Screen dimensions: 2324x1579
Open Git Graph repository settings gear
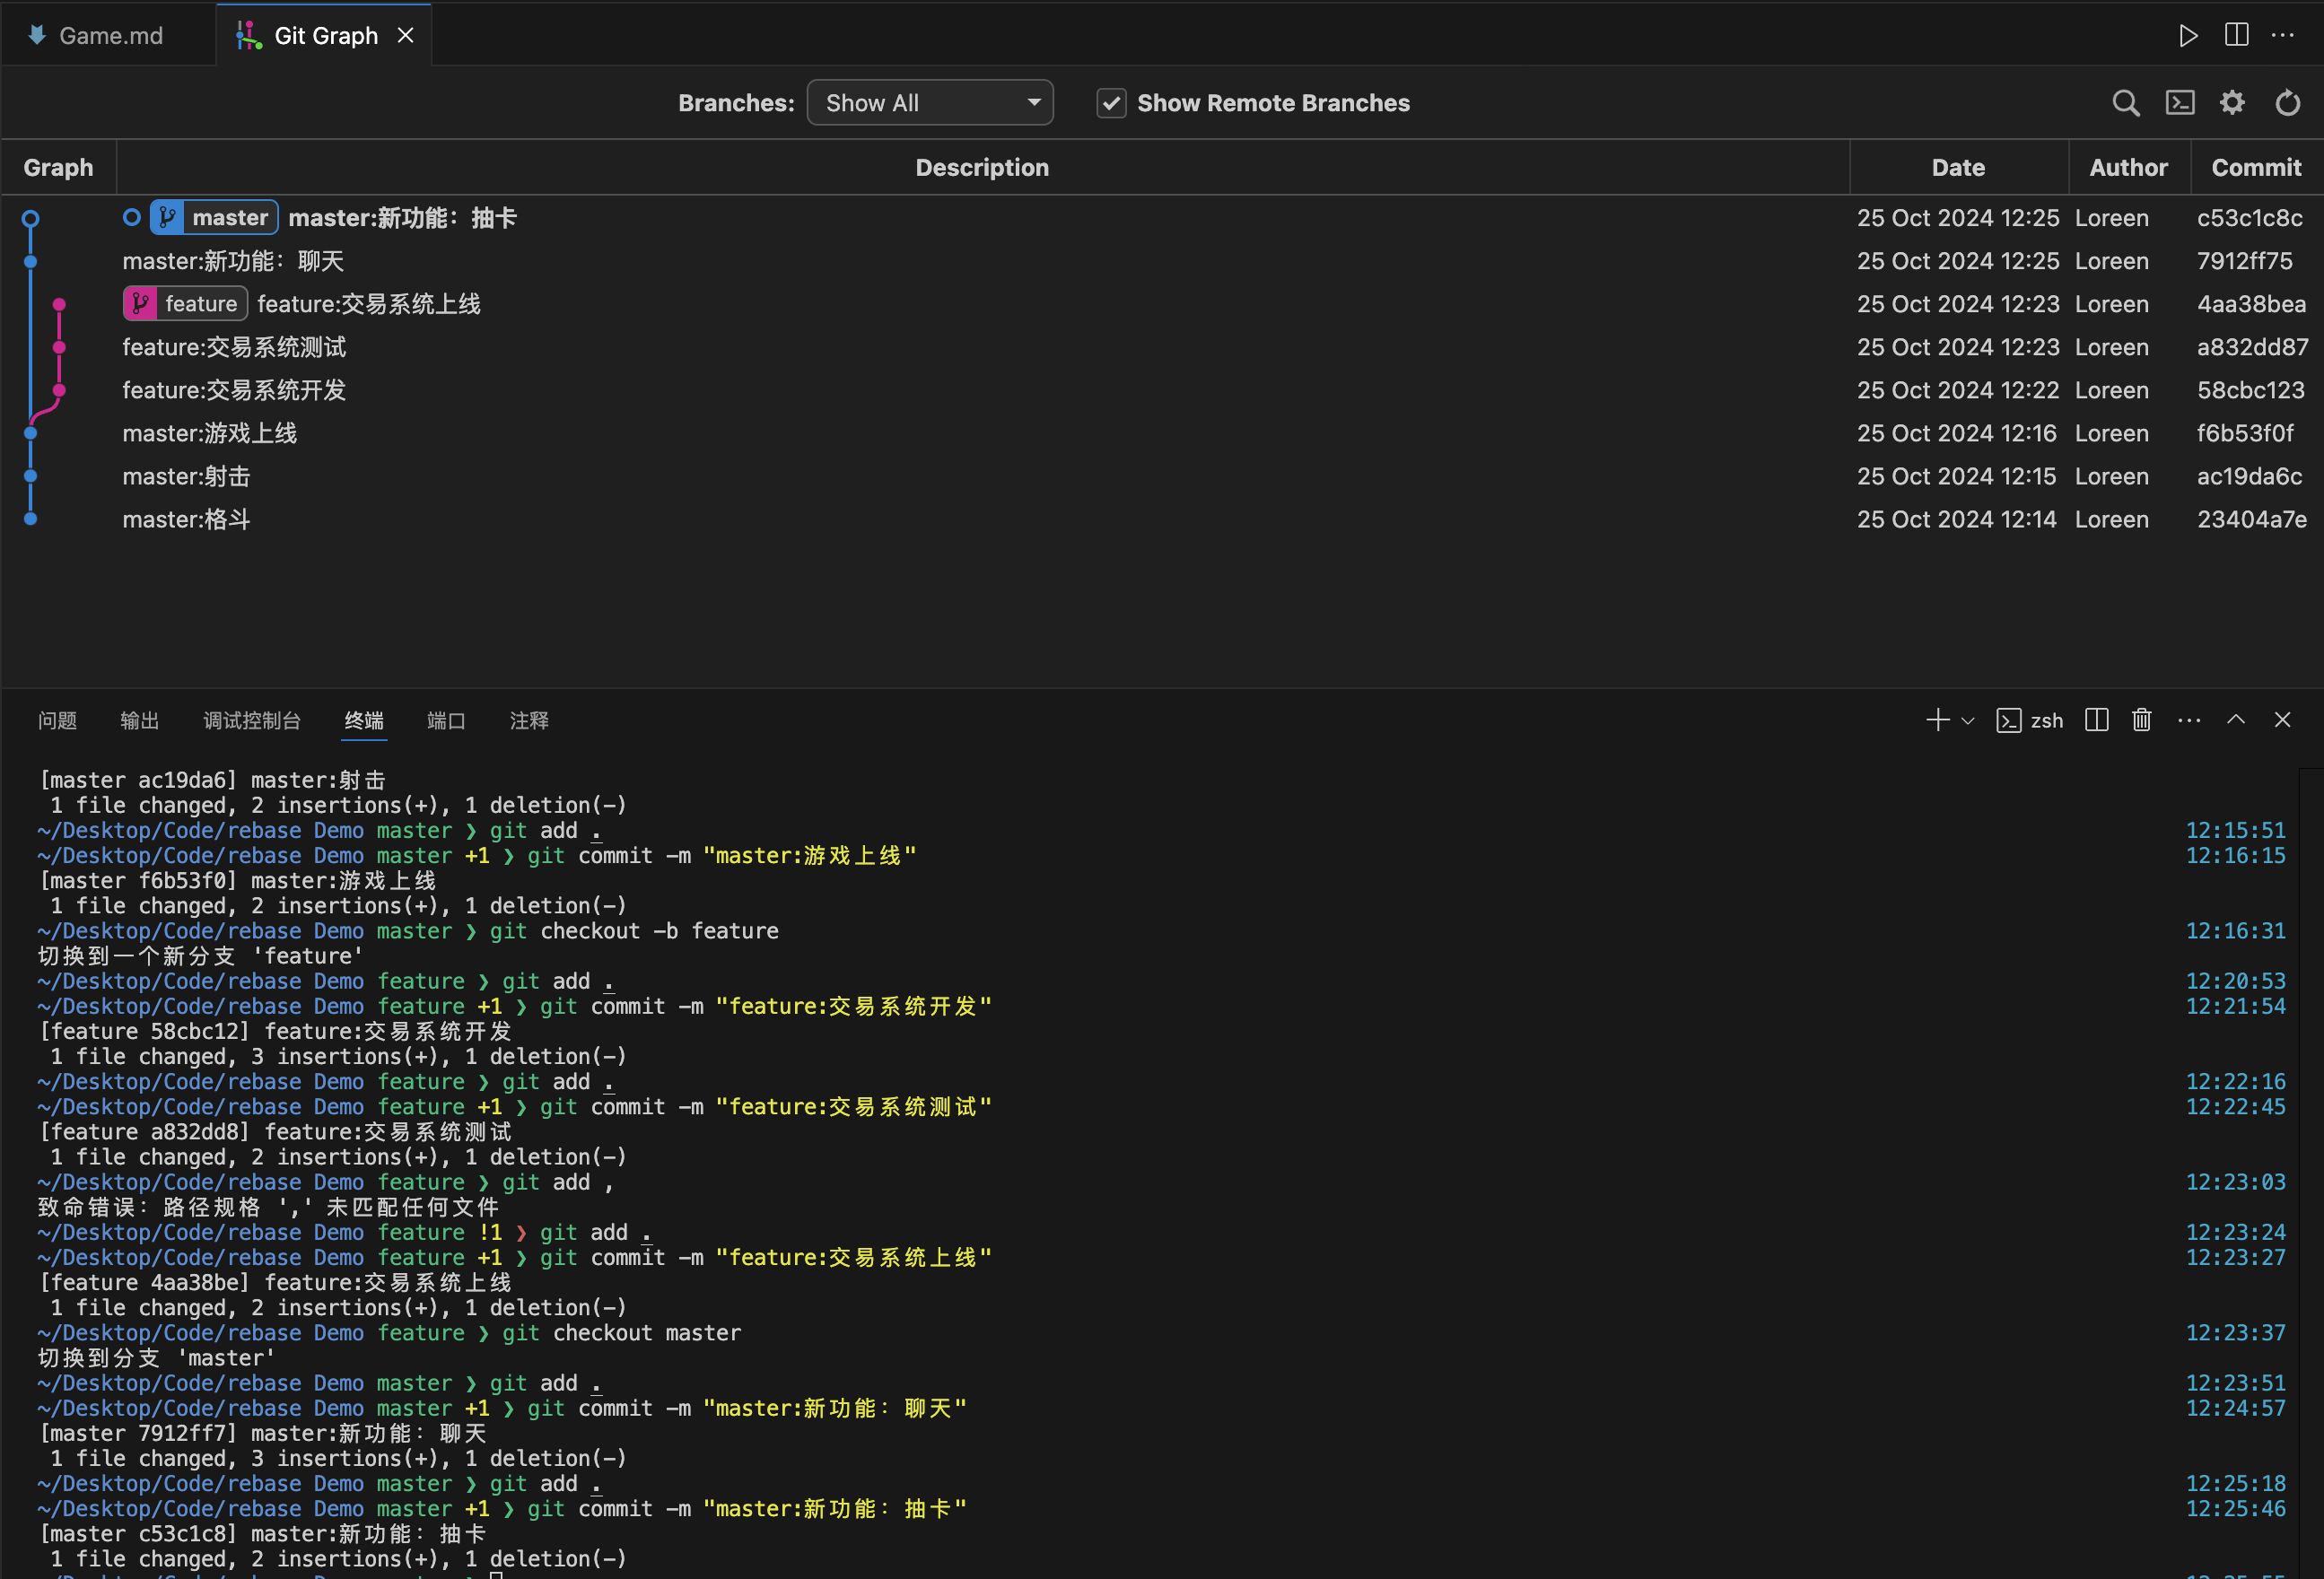pos(2233,103)
